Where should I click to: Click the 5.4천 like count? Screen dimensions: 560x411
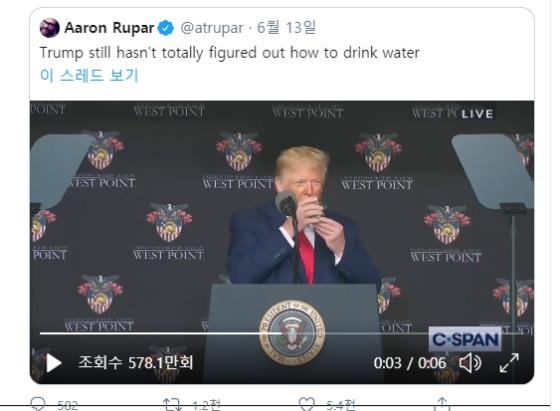click(341, 405)
